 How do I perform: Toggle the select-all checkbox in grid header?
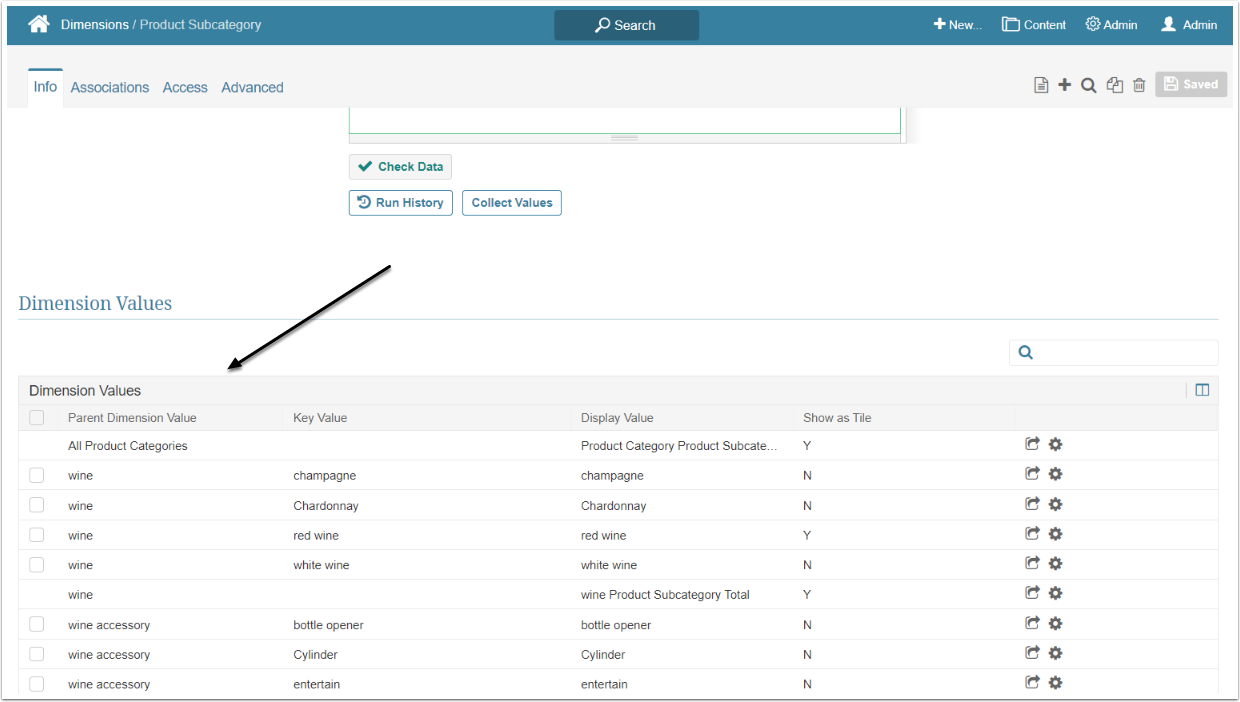coord(37,418)
